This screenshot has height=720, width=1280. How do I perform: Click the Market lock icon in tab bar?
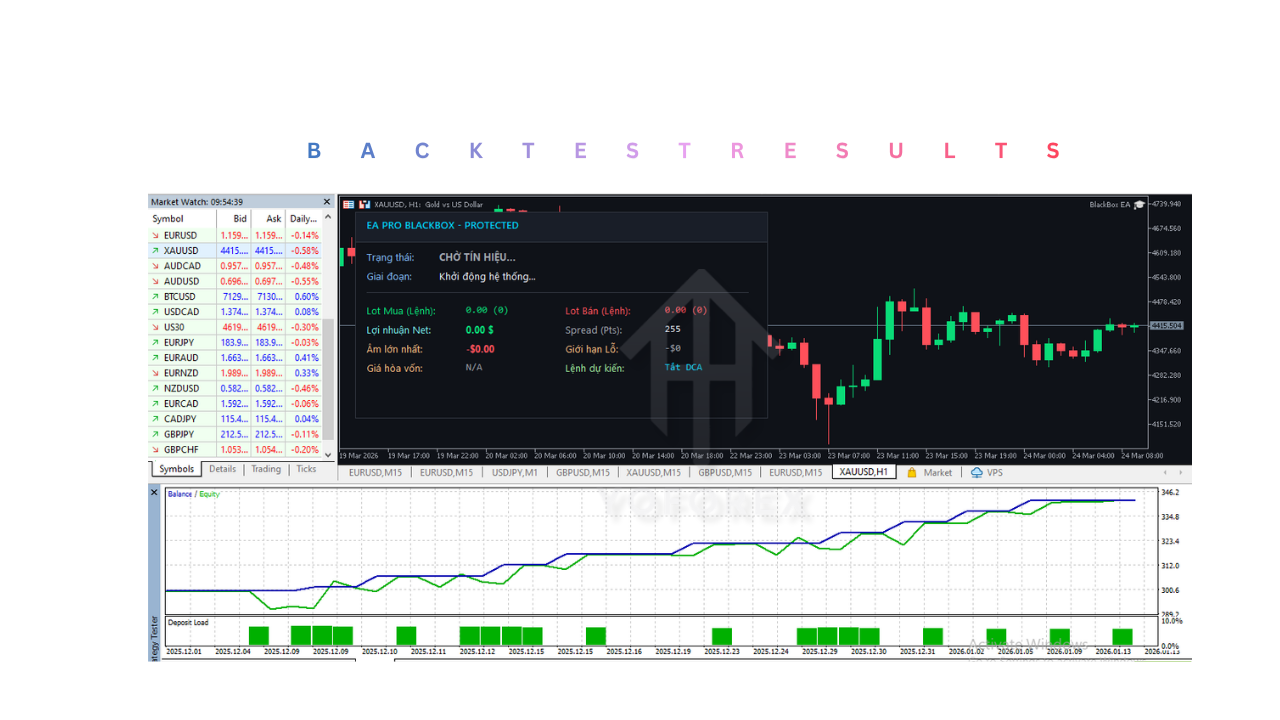tap(912, 472)
